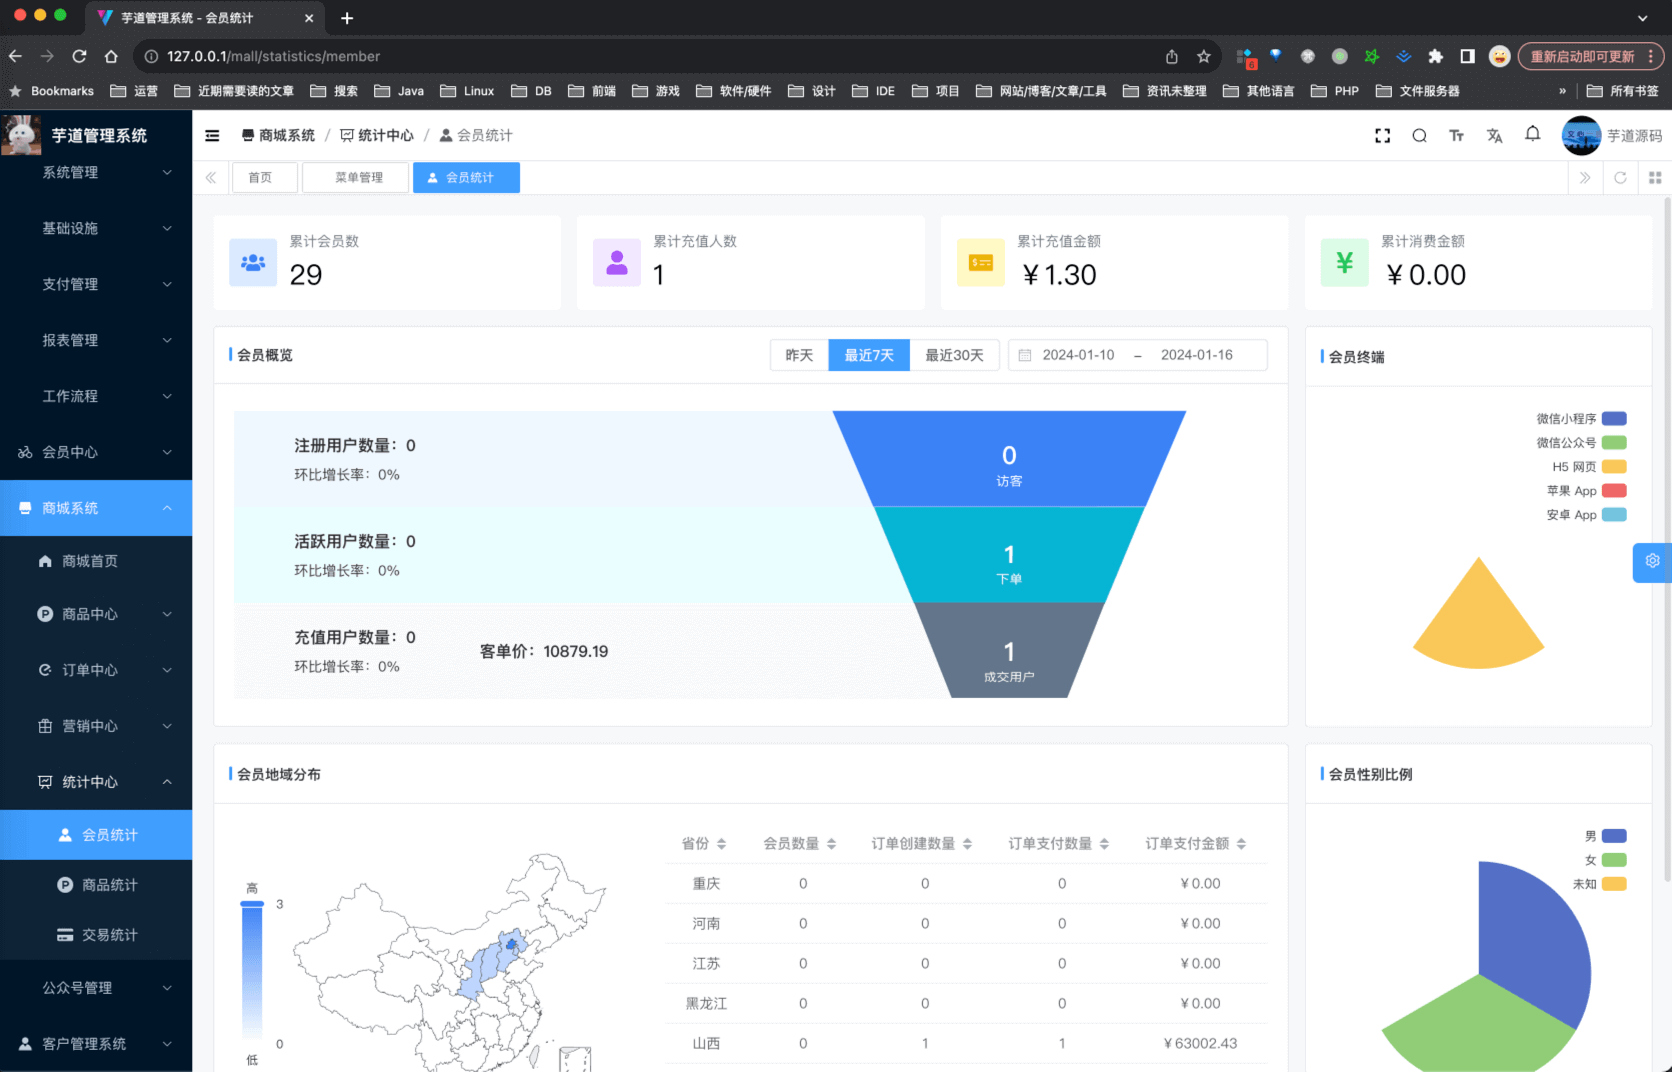The height and width of the screenshot is (1072, 1672).
Task: Switch to the 菜单管理 tab
Action: 358,178
